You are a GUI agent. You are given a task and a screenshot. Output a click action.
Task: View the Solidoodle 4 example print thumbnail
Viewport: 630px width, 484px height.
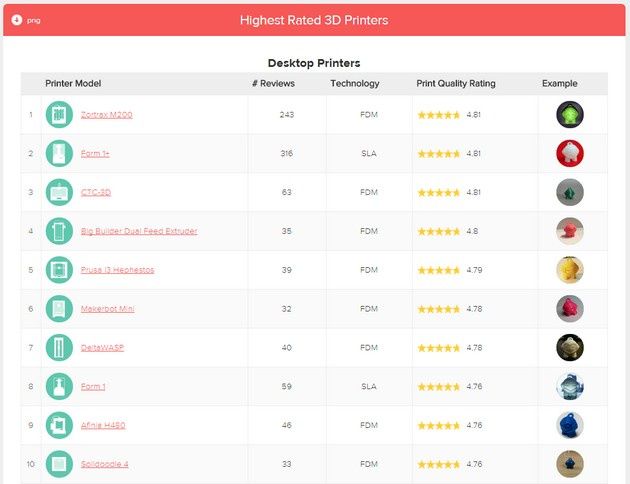coord(570,464)
